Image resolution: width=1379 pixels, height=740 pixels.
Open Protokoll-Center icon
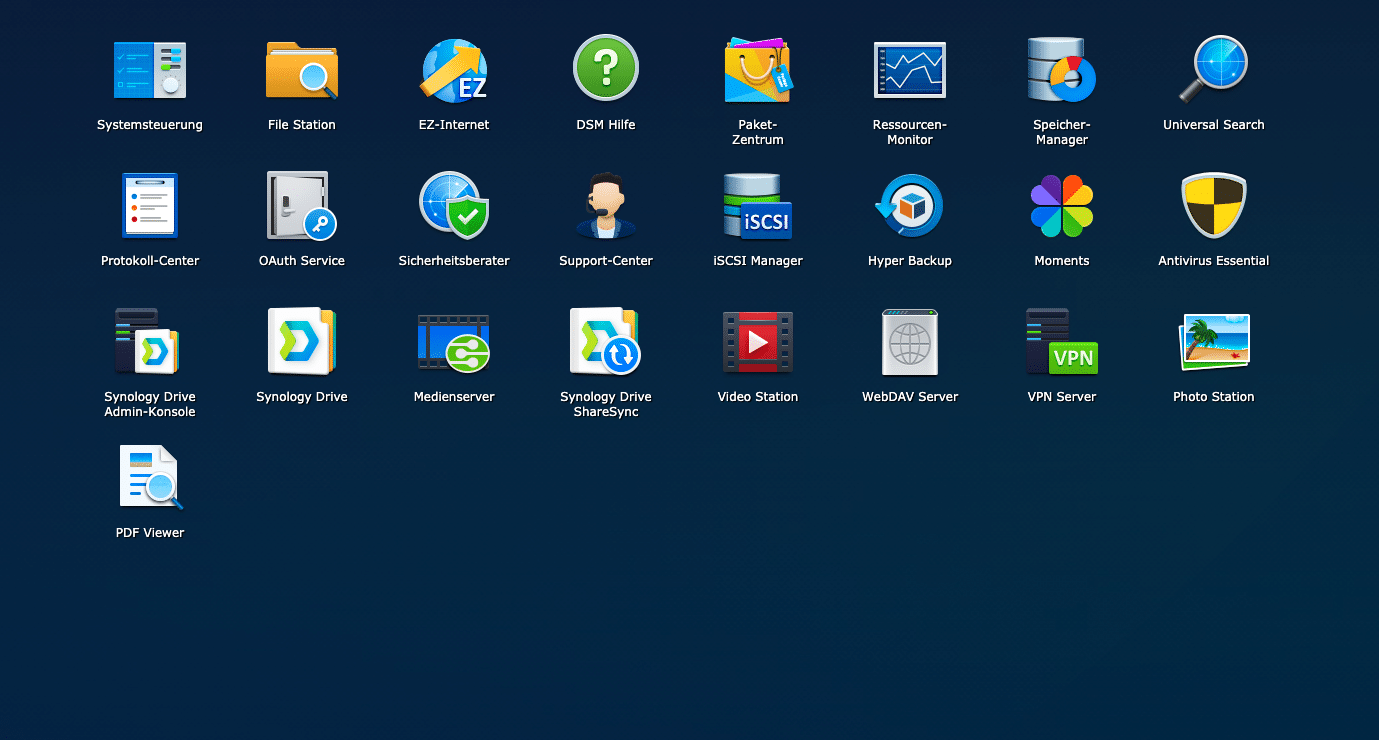tap(150, 206)
